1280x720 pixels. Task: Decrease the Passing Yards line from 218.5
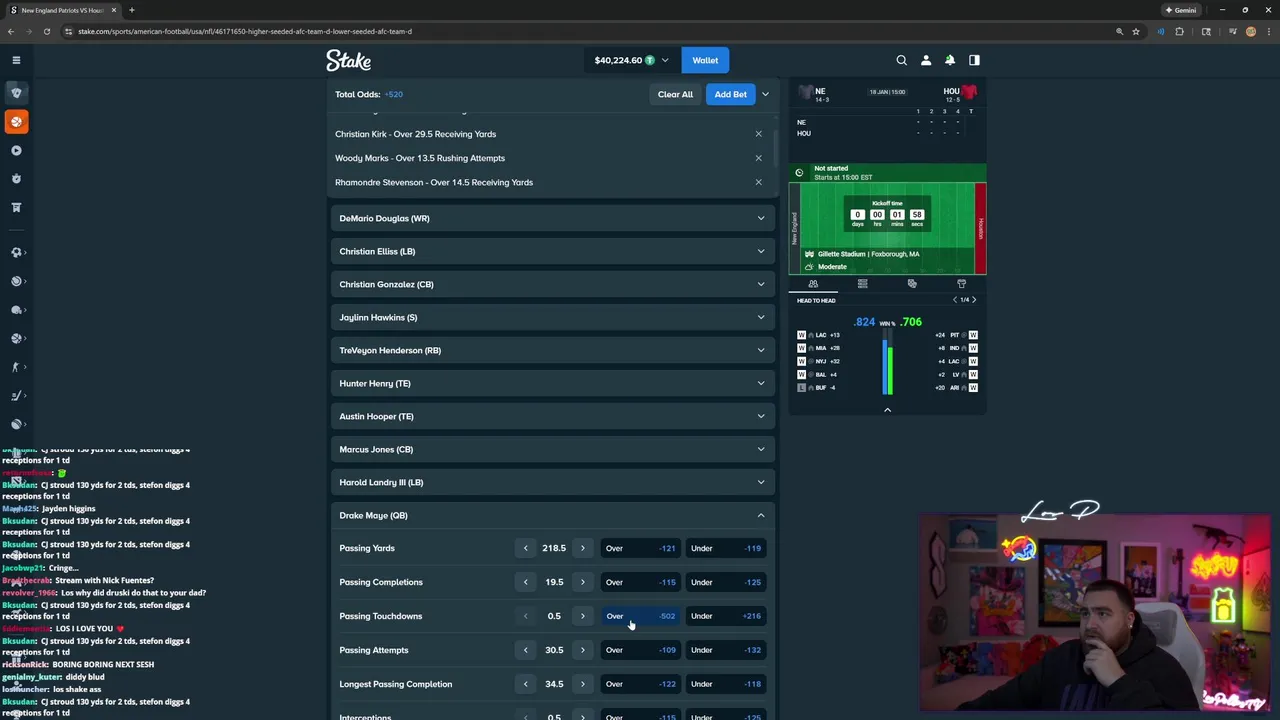tap(525, 548)
